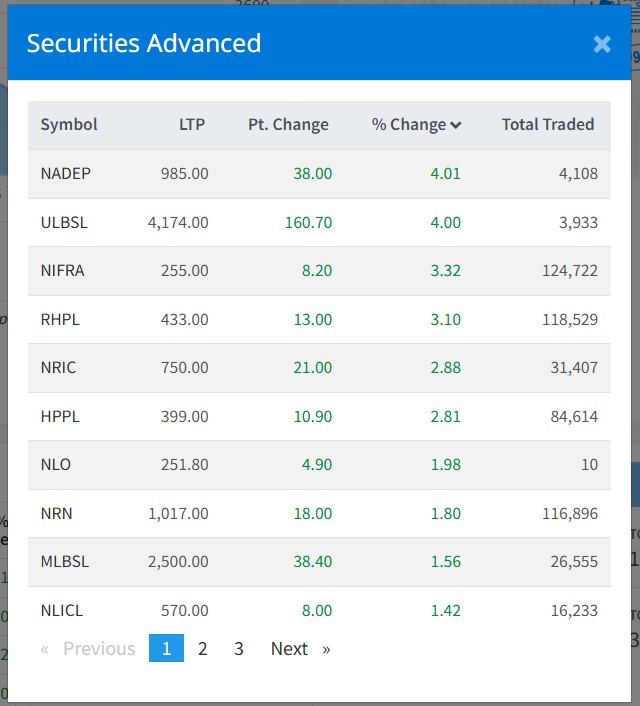The width and height of the screenshot is (640, 706).
Task: Select the ULBSL symbol row
Action: [x=64, y=222]
